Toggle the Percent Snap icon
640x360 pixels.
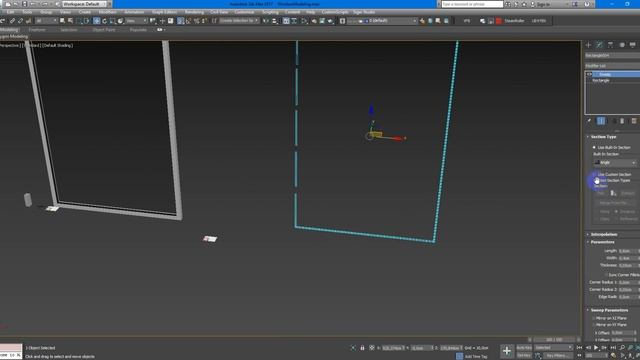(196, 21)
